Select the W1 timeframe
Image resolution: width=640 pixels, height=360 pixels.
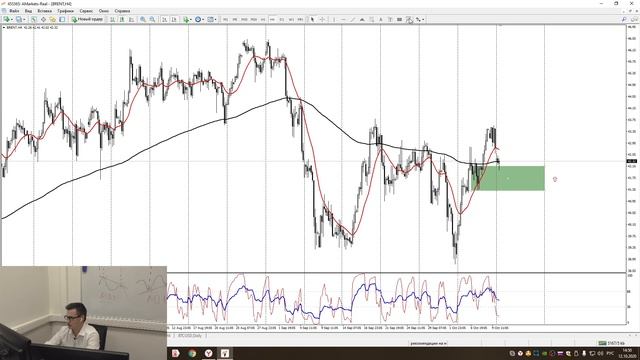point(291,19)
